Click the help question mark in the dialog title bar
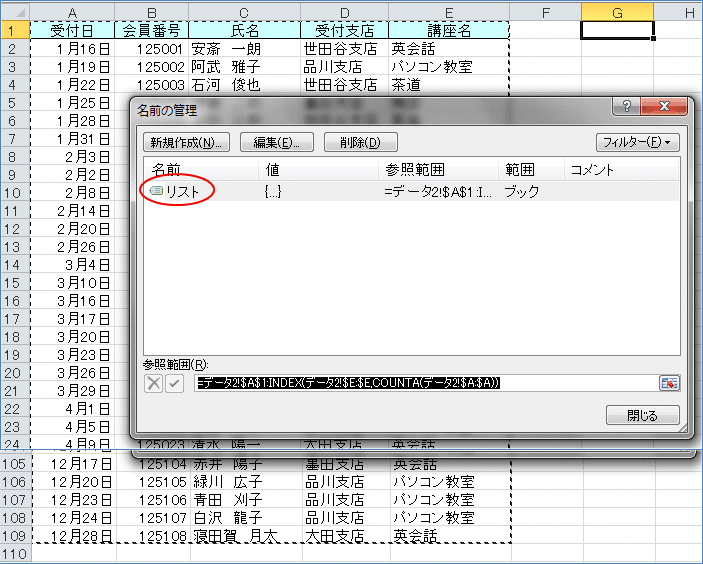Screen dimensions: 703x564 pyautogui.click(x=626, y=106)
